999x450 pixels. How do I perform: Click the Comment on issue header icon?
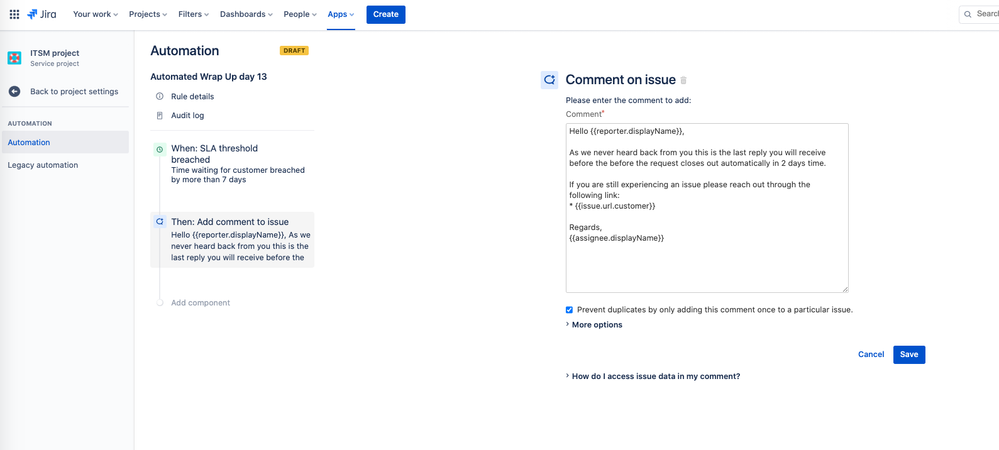549,80
